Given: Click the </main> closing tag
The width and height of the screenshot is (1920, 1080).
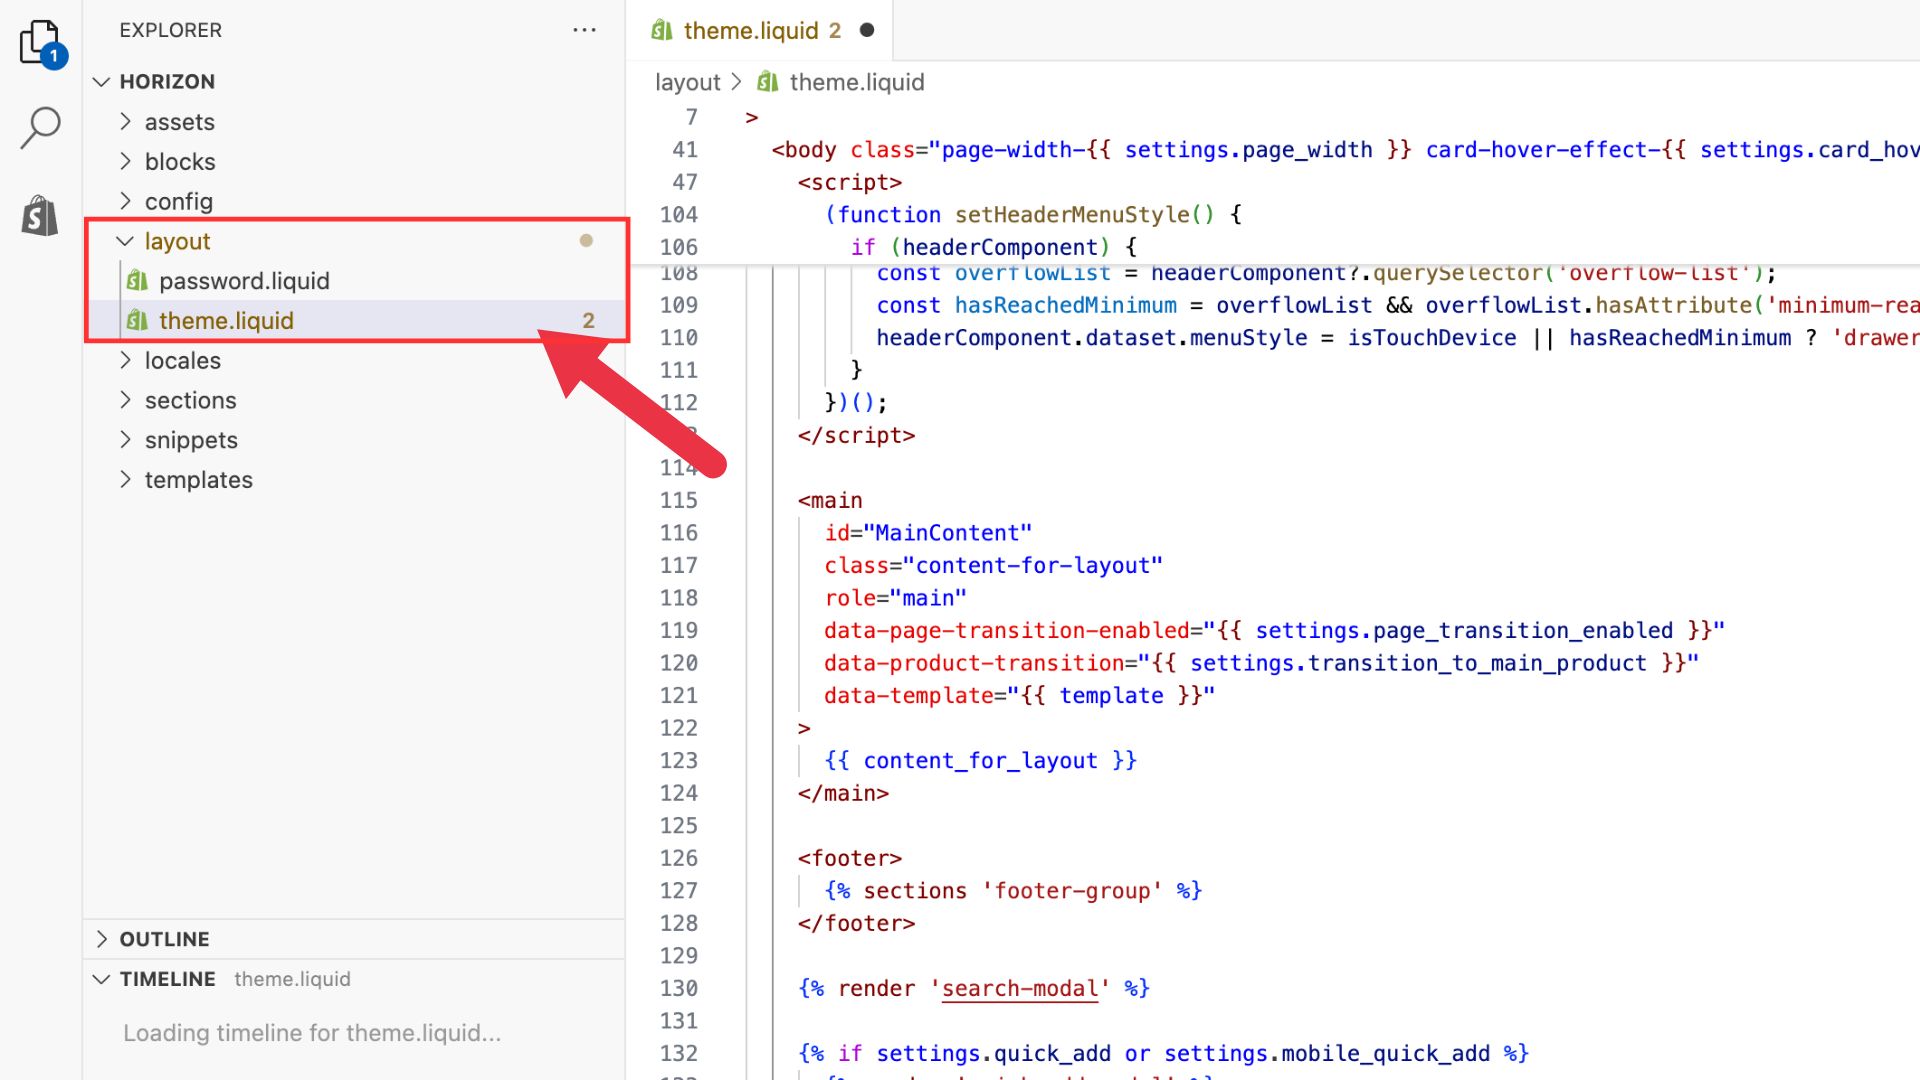Looking at the screenshot, I should click(x=843, y=793).
